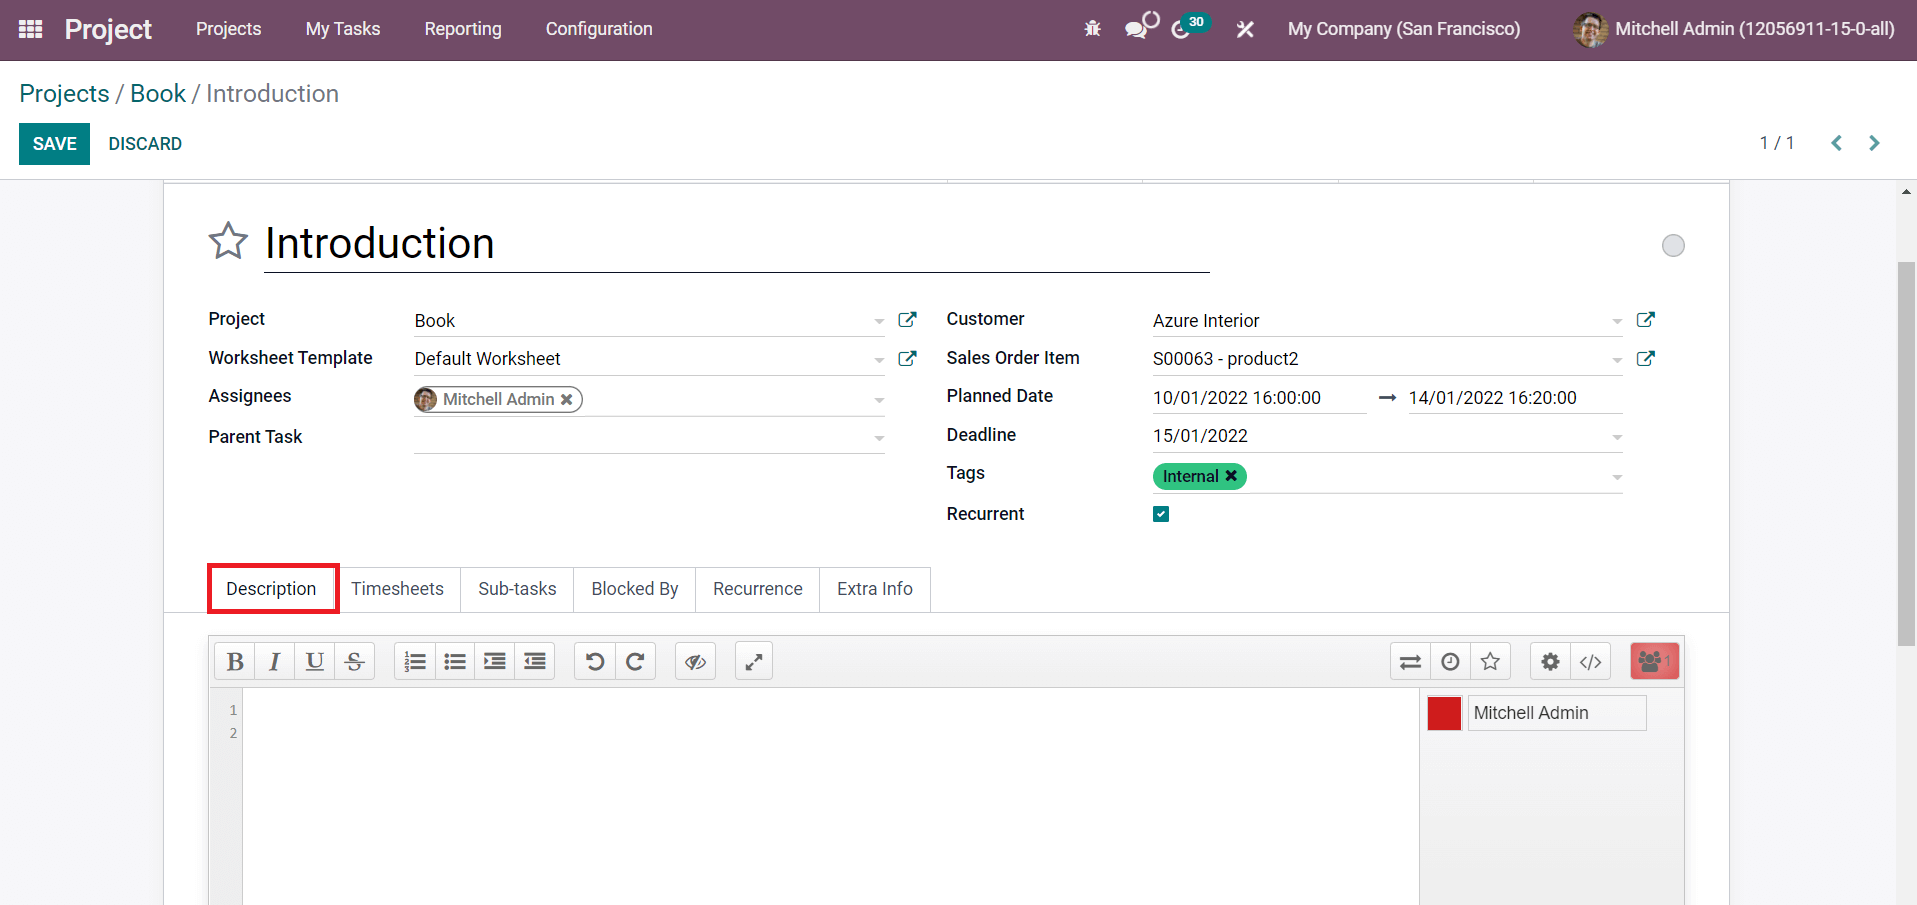The image size is (1917, 905).
Task: Toggle strikethrough formatting in editor
Action: coord(355,661)
